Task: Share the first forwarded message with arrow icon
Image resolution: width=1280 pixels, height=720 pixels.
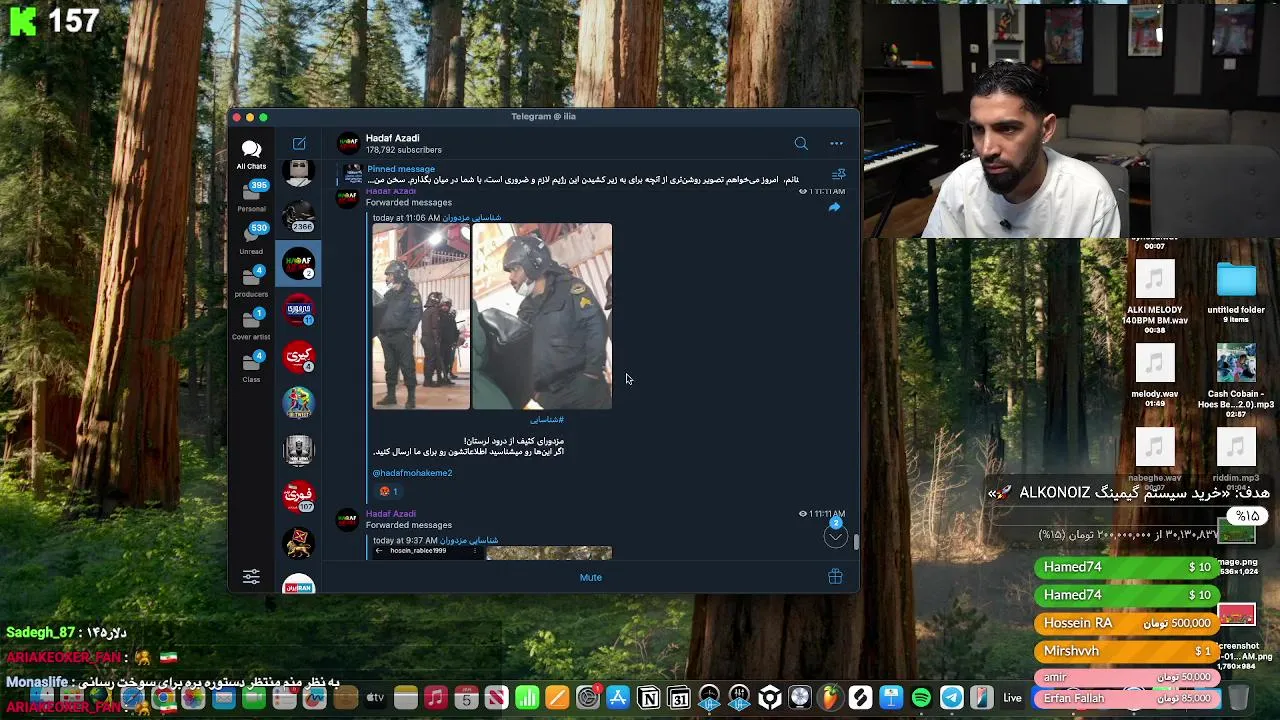Action: (x=834, y=207)
